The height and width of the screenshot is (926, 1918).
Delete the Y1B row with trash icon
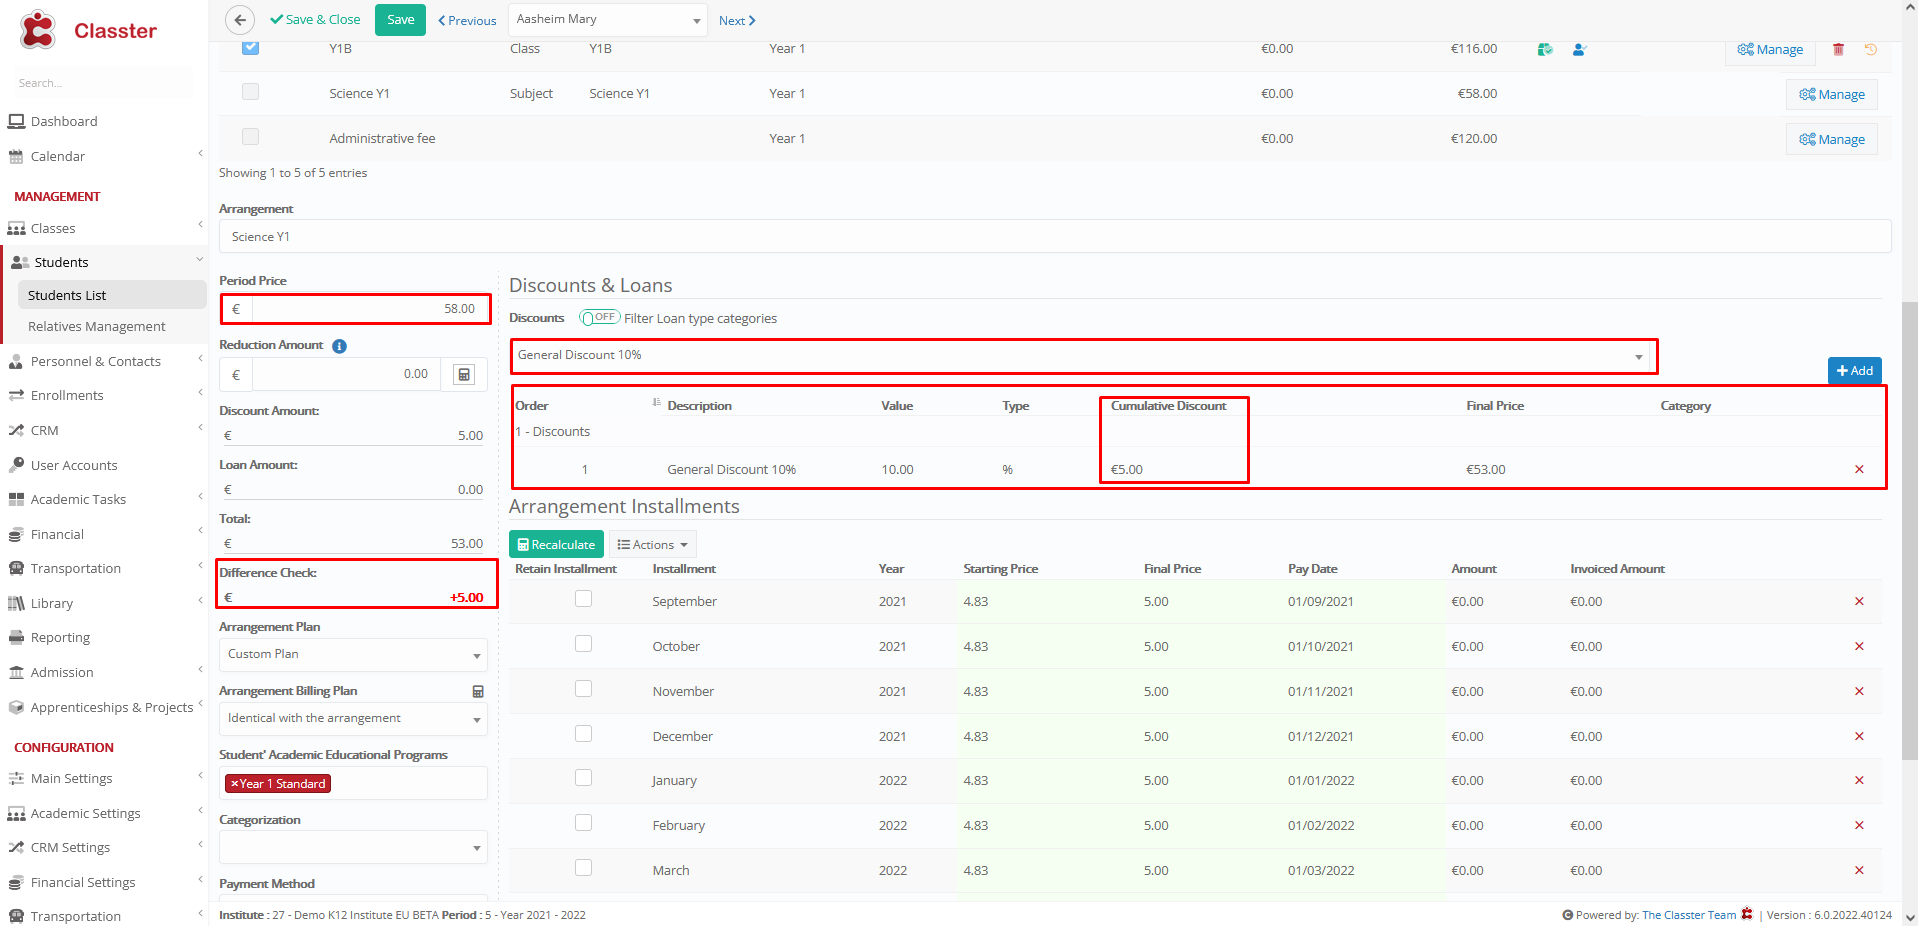tap(1838, 49)
